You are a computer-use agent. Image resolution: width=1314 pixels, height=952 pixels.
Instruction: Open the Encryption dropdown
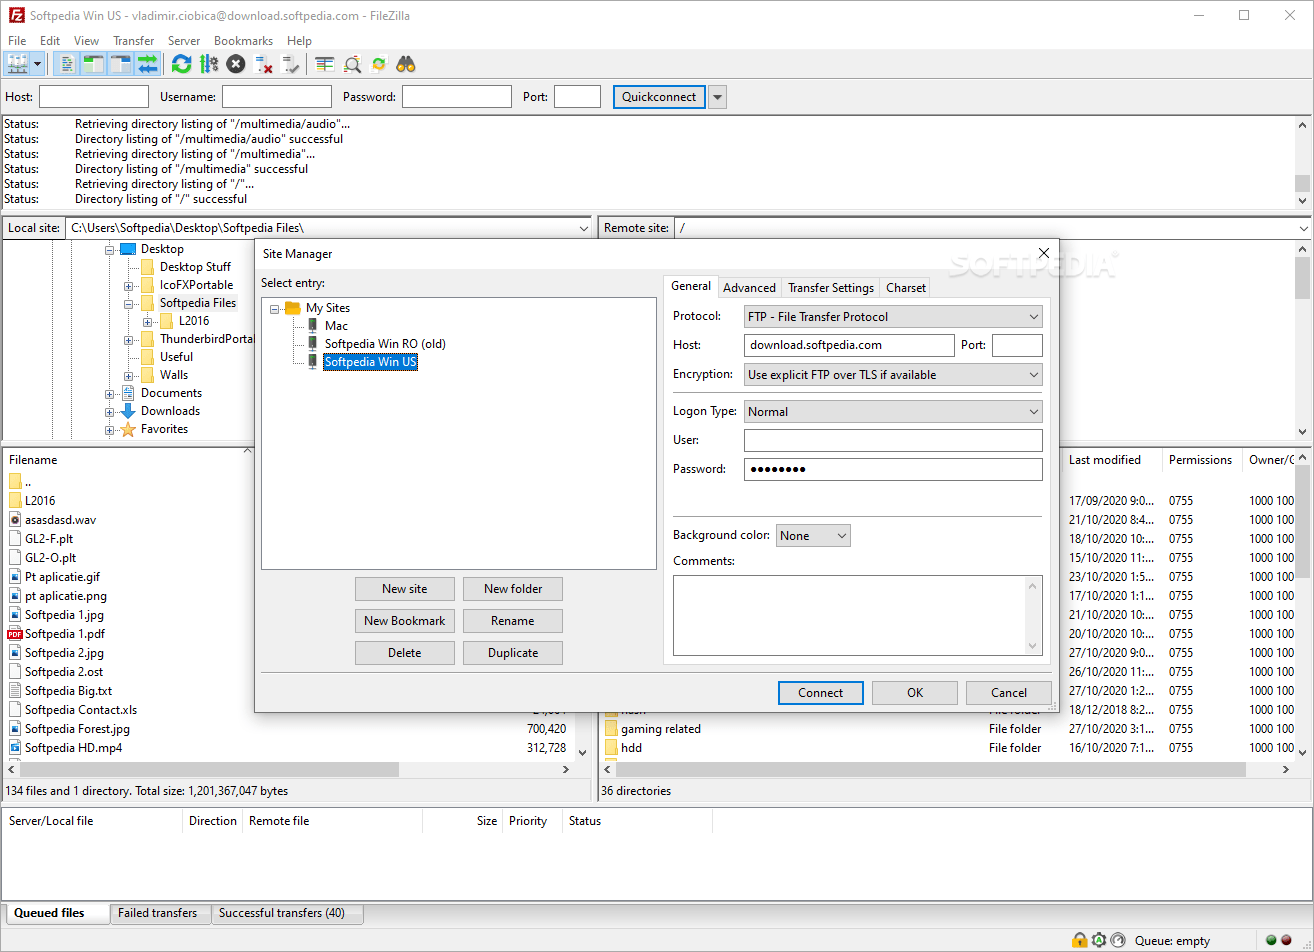[x=893, y=375]
